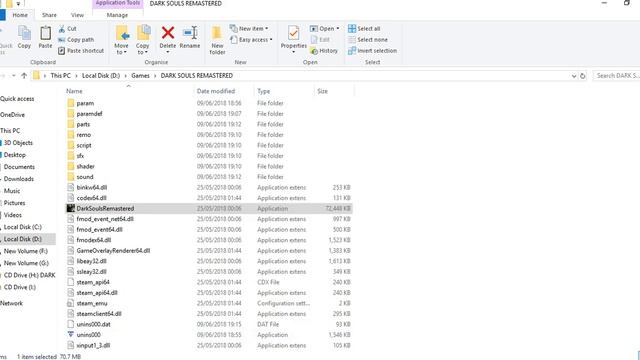The width and height of the screenshot is (640, 360).
Task: Click Copy path in the ribbon
Action: click(76, 40)
